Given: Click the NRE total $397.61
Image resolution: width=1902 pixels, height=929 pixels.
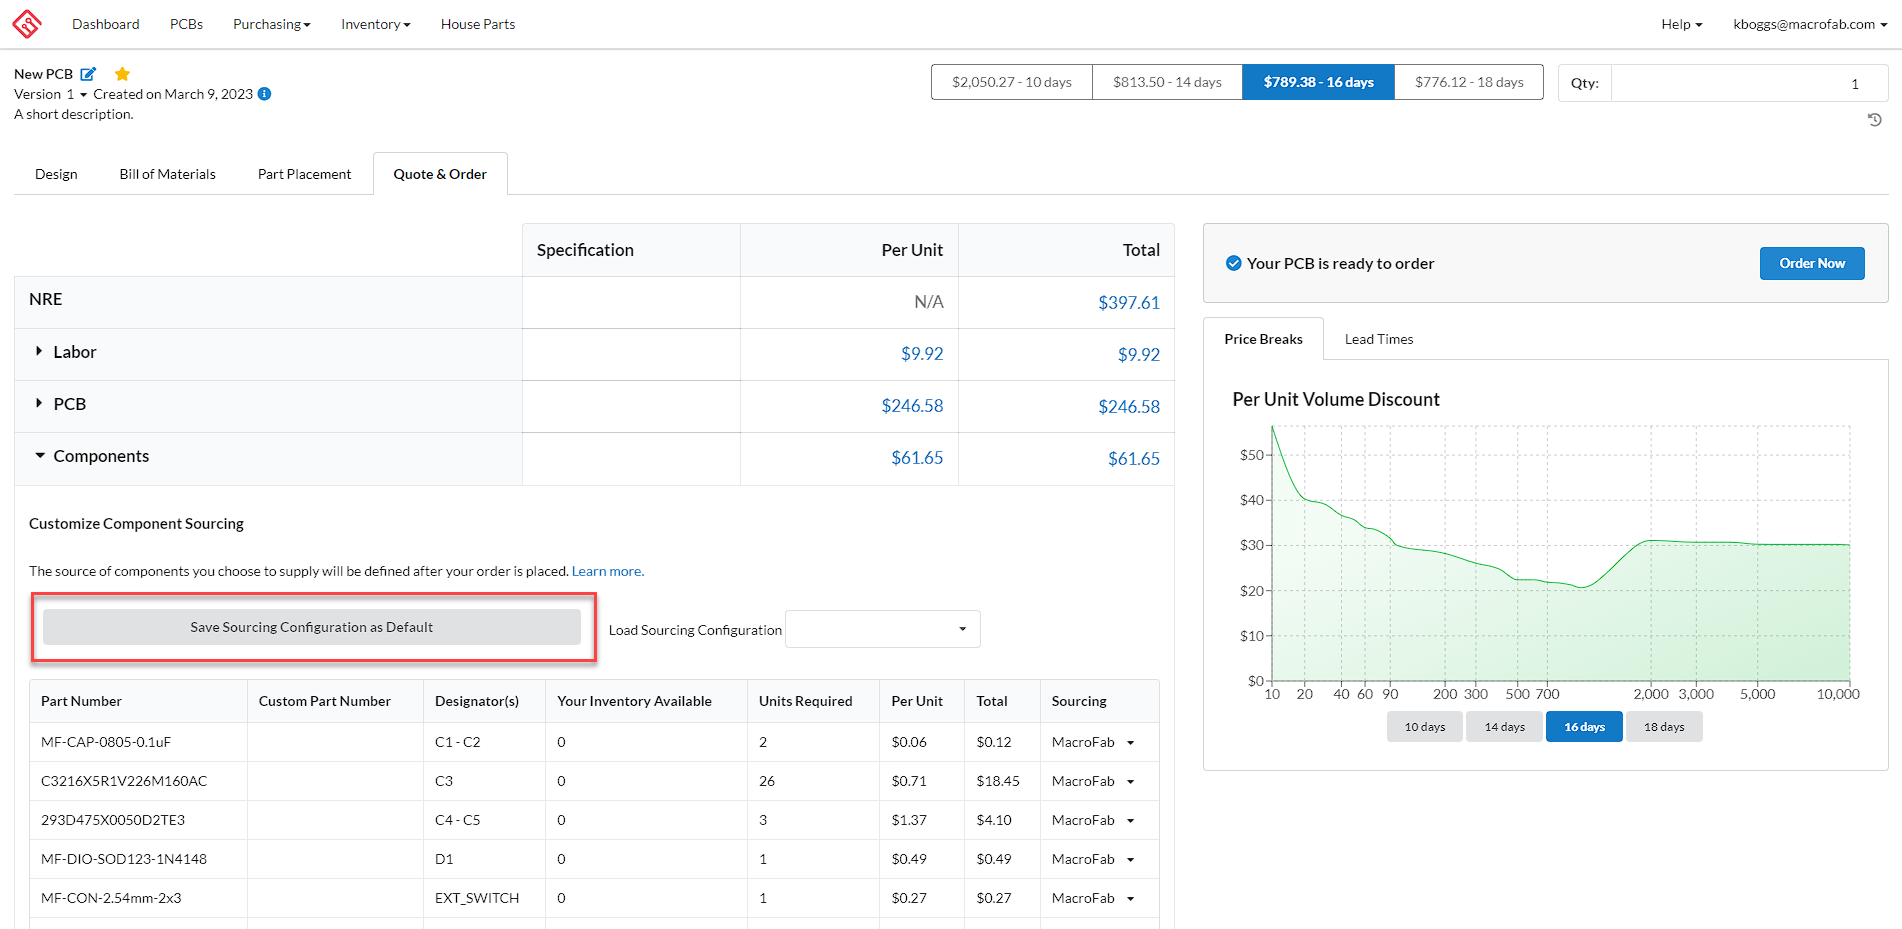Looking at the screenshot, I should (x=1129, y=302).
